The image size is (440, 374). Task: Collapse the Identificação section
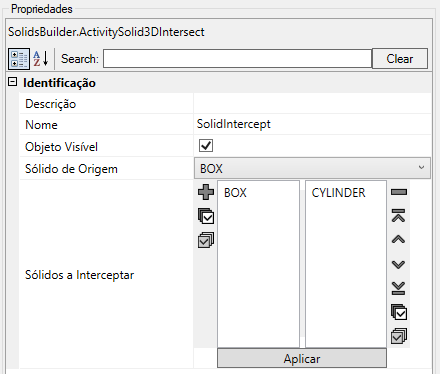tap(13, 82)
